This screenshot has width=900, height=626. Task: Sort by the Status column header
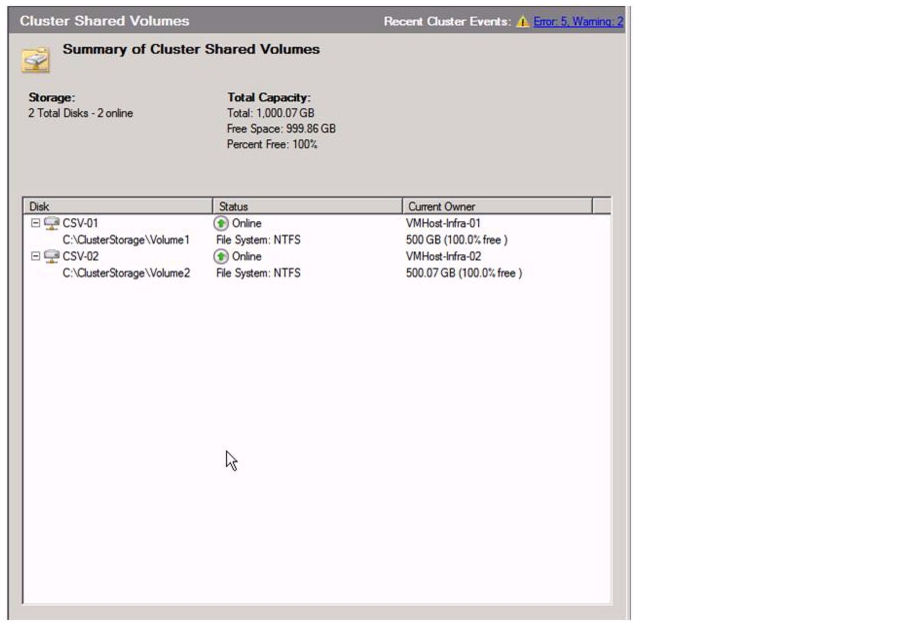coord(307,206)
